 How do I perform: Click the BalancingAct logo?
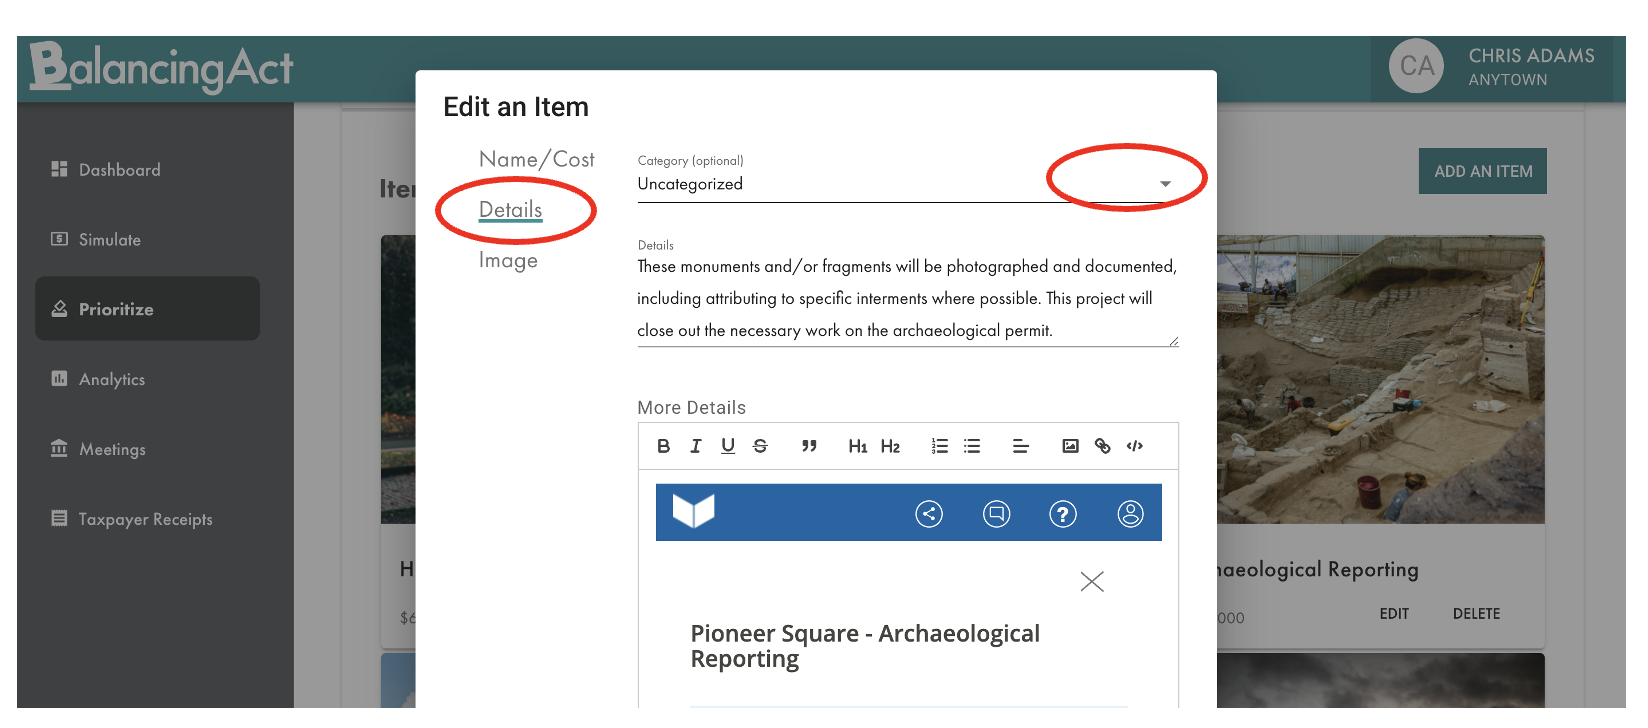tap(160, 68)
